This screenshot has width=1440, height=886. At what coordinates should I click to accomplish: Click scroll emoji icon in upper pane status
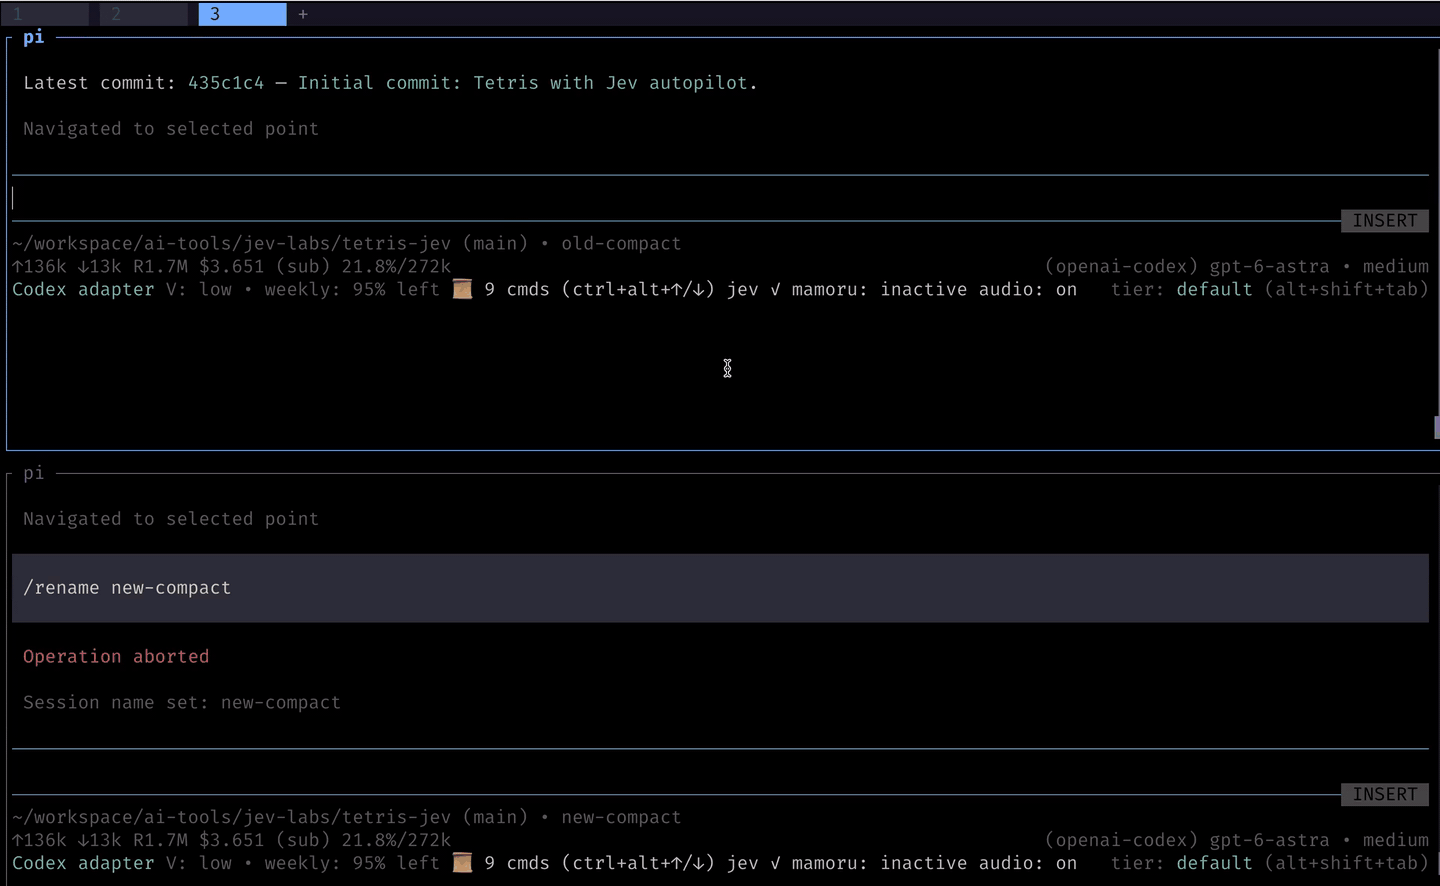click(x=462, y=290)
